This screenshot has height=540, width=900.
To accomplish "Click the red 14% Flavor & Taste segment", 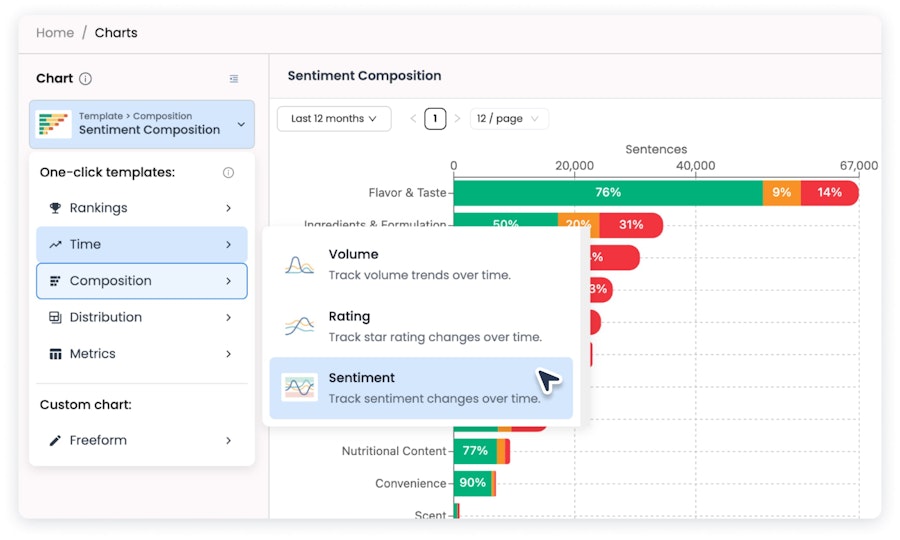I will pyautogui.click(x=829, y=193).
